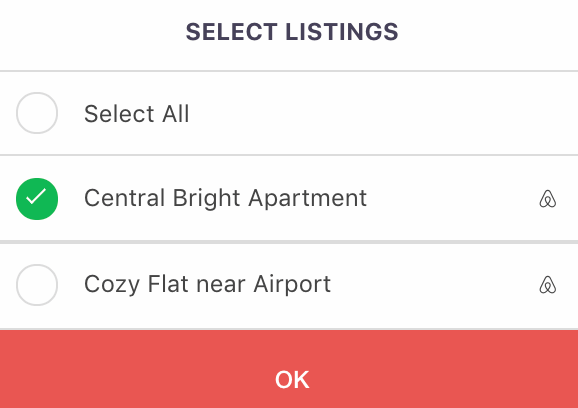The height and width of the screenshot is (408, 578).
Task: Open Airbnb channel logo on Cozy Flat row
Action: [548, 285]
